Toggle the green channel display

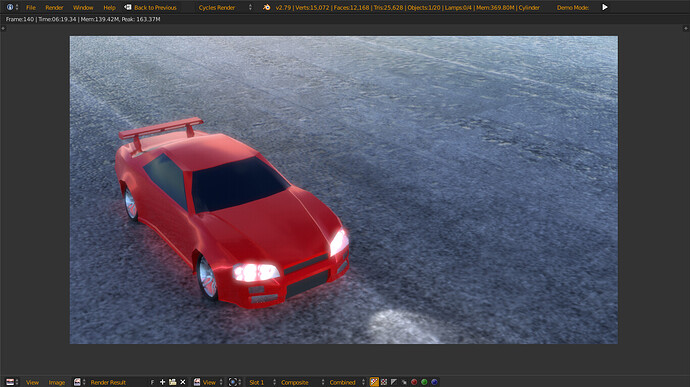(424, 382)
